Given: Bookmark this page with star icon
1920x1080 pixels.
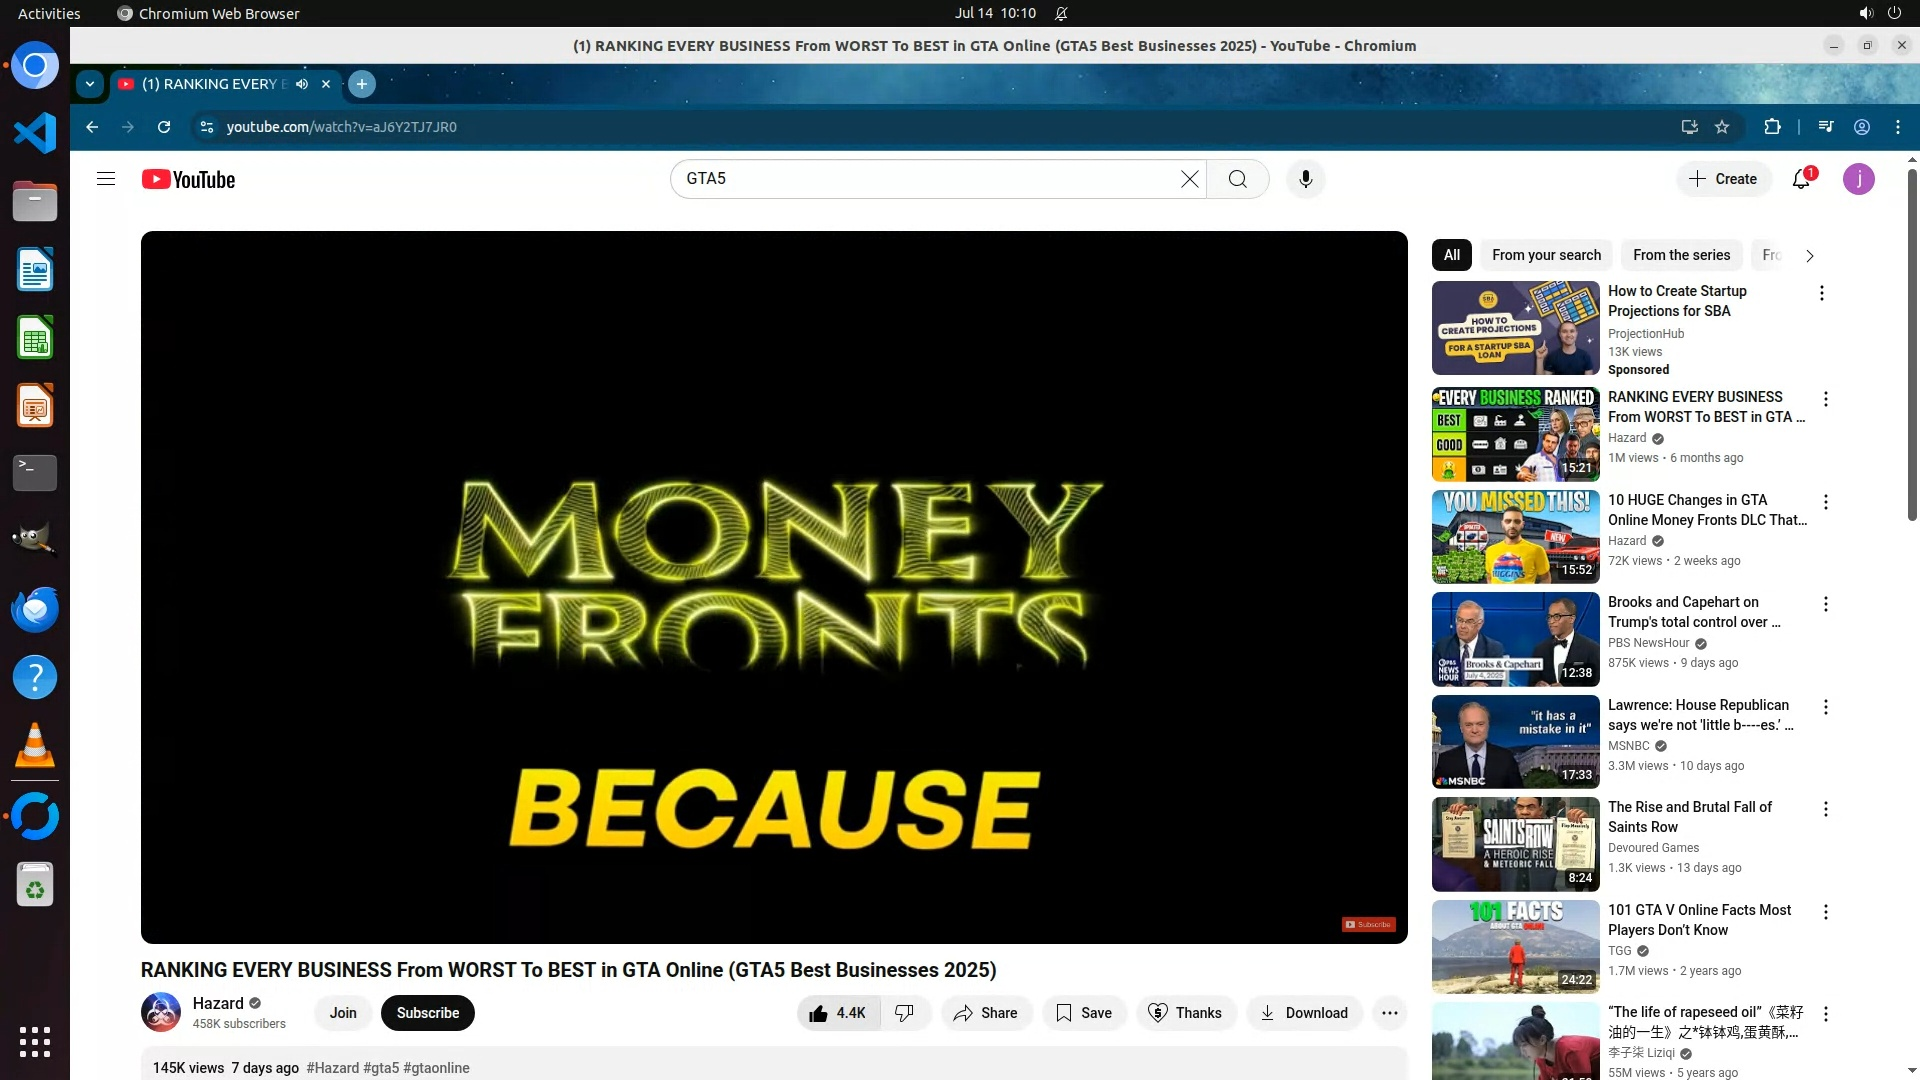Looking at the screenshot, I should coord(1722,127).
